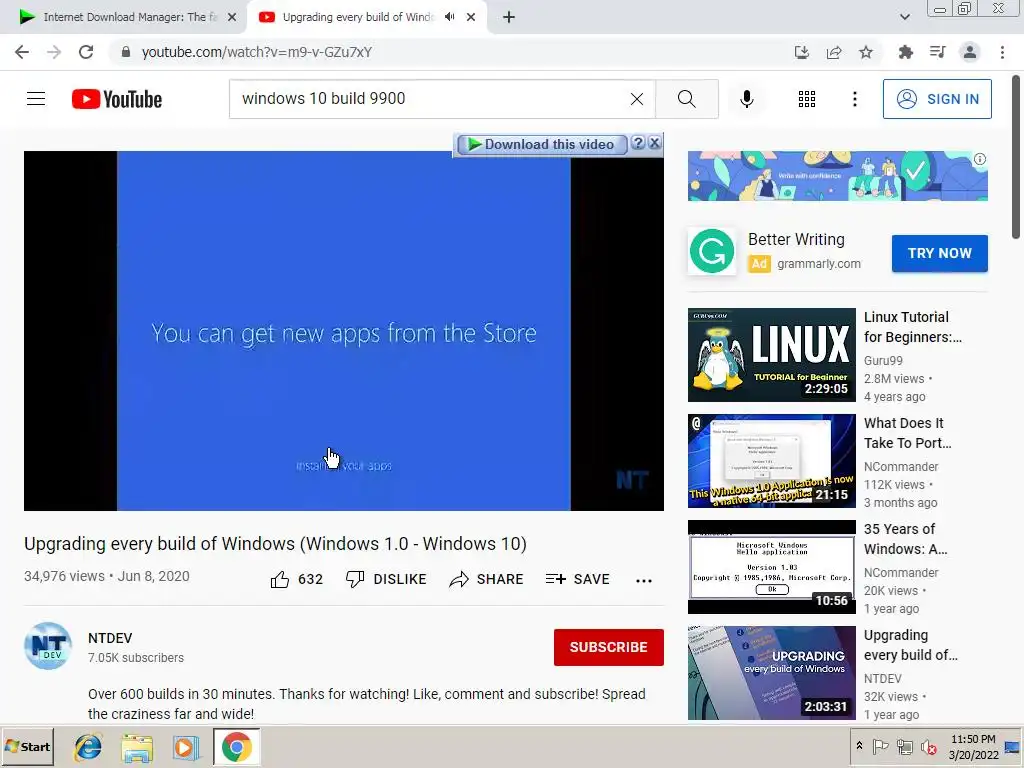Open the Windows Start menu

tap(27, 746)
